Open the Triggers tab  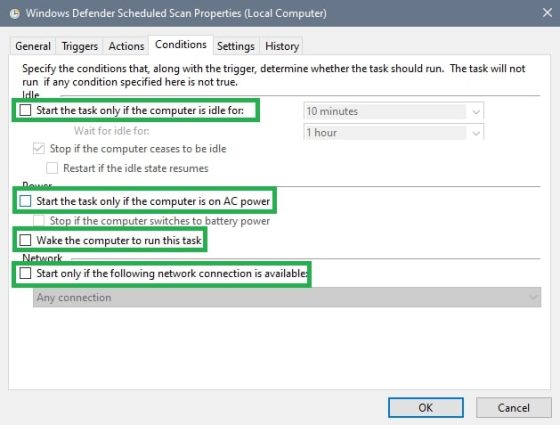[79, 46]
